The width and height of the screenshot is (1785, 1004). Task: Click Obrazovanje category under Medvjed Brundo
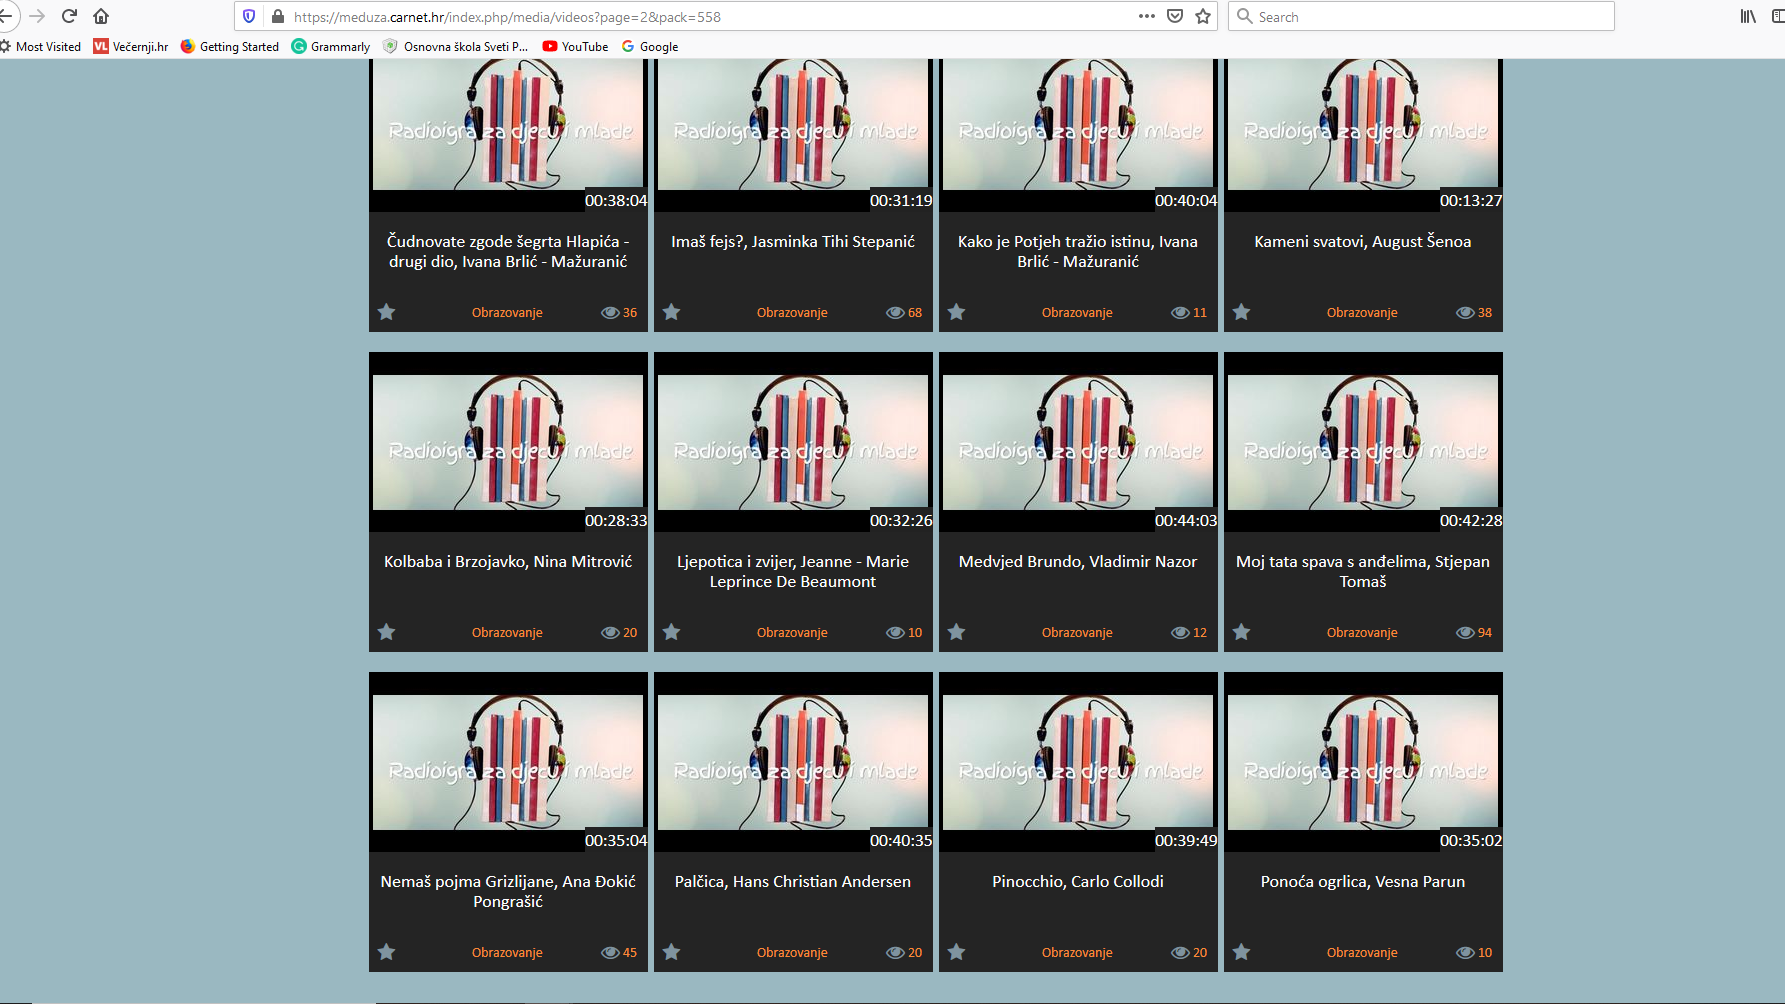(1076, 632)
